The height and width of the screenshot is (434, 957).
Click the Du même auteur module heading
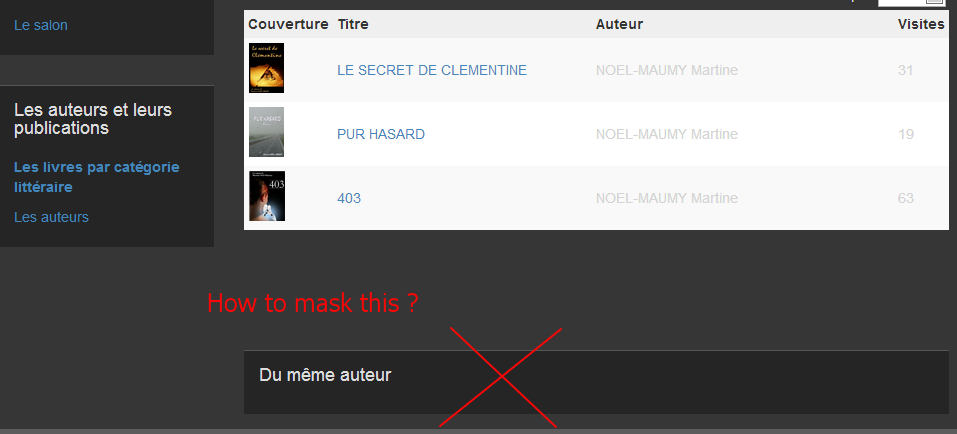point(325,375)
